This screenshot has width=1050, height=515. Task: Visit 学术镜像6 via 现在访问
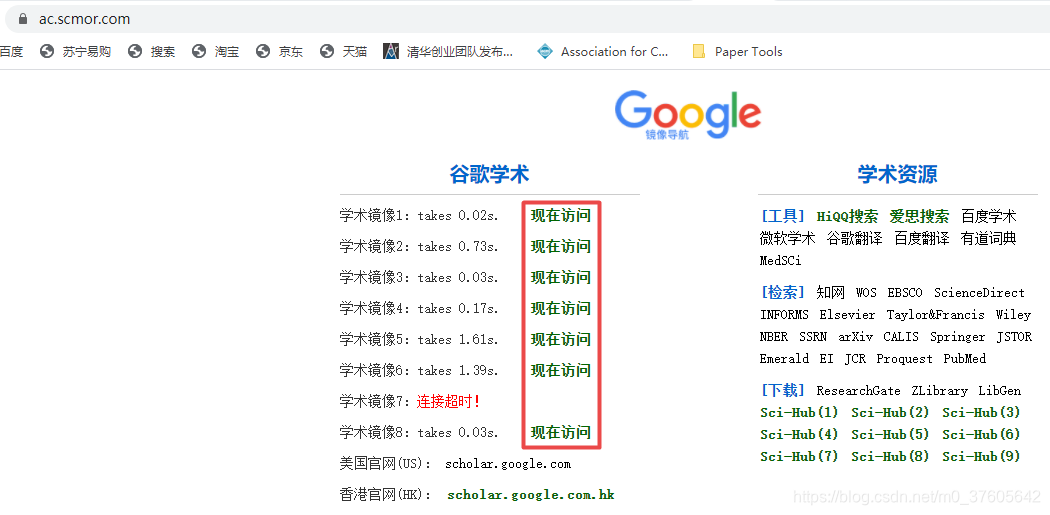pyautogui.click(x=560, y=370)
